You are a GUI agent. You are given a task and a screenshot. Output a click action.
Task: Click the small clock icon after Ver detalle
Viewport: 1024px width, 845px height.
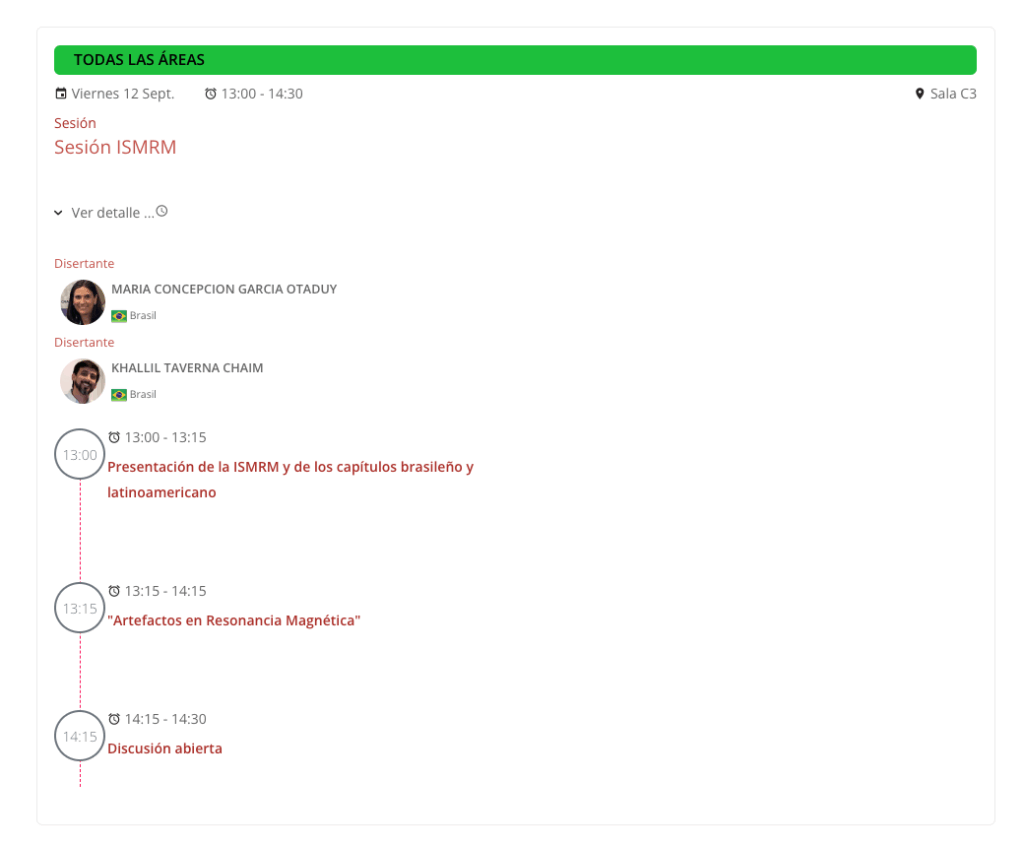tap(162, 211)
